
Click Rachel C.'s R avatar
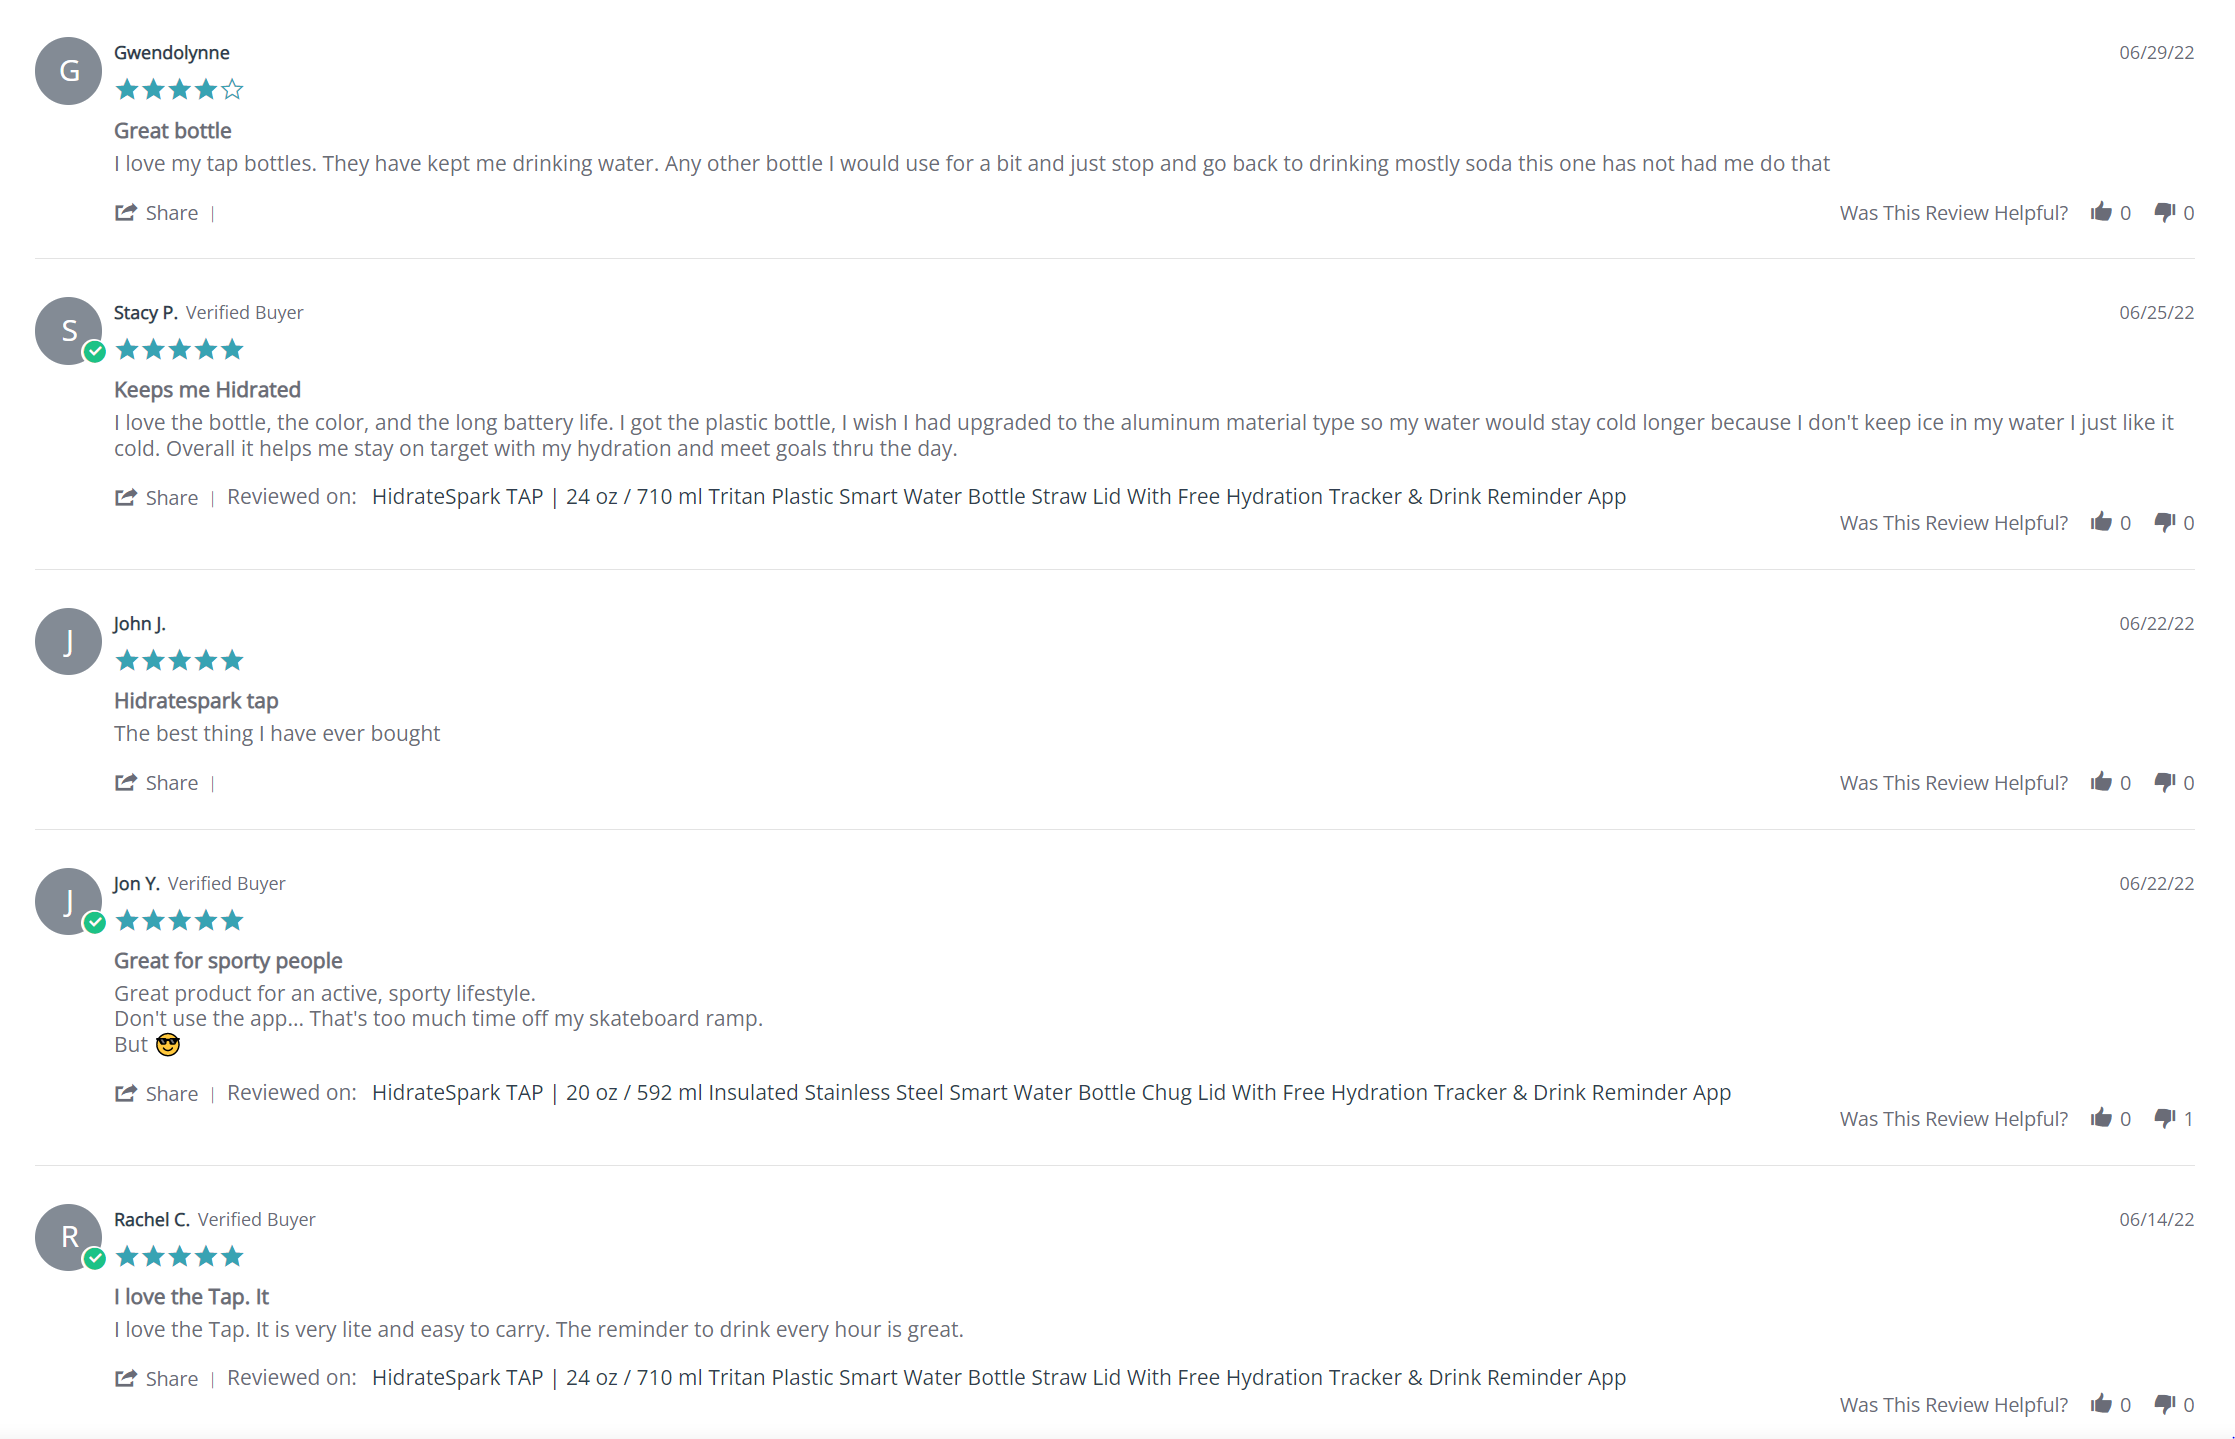68,1237
